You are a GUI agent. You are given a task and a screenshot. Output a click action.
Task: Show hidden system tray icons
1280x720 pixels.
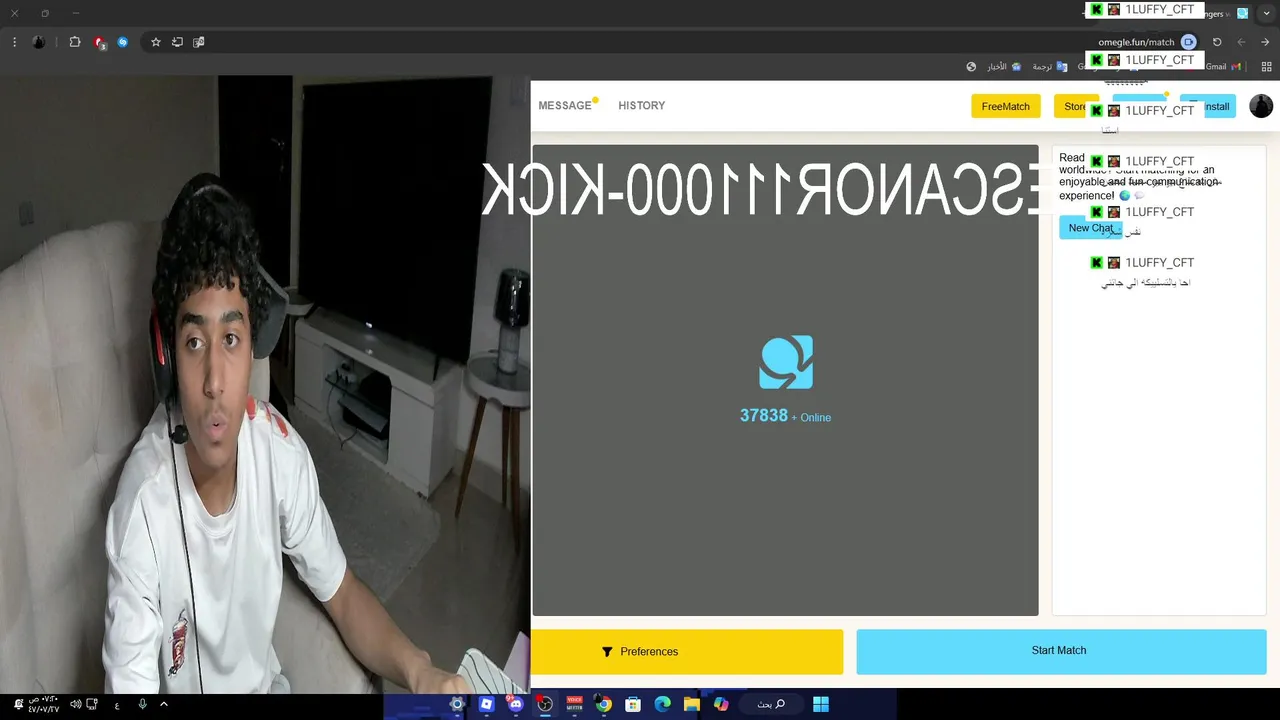click(x=164, y=705)
